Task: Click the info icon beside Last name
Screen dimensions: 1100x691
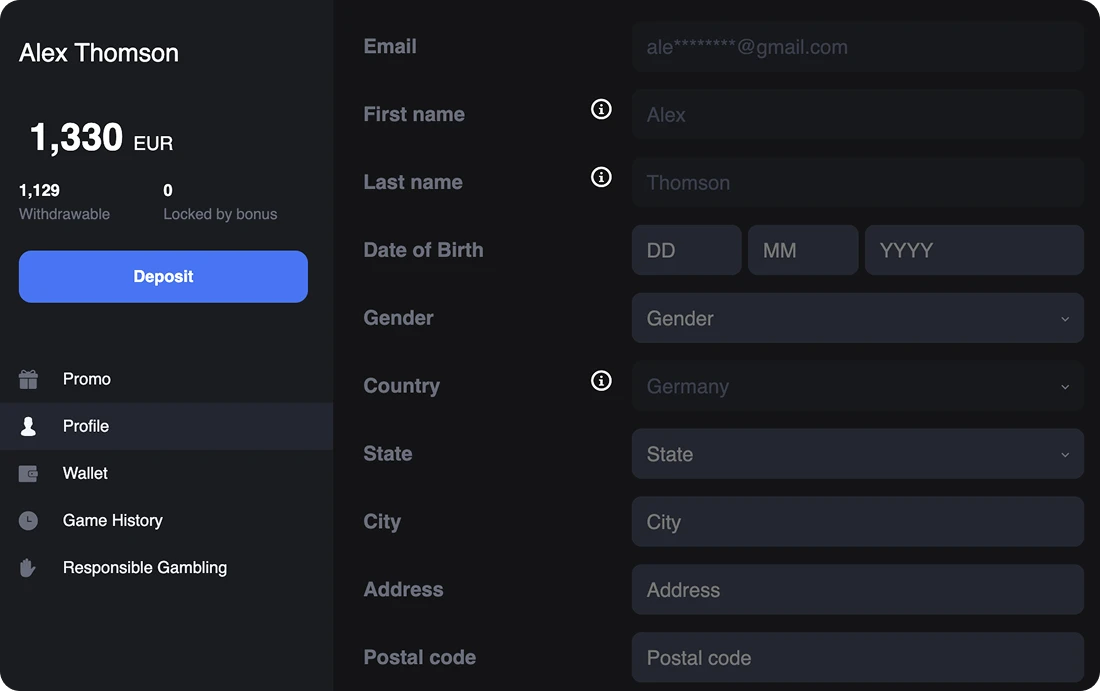Action: point(601,177)
